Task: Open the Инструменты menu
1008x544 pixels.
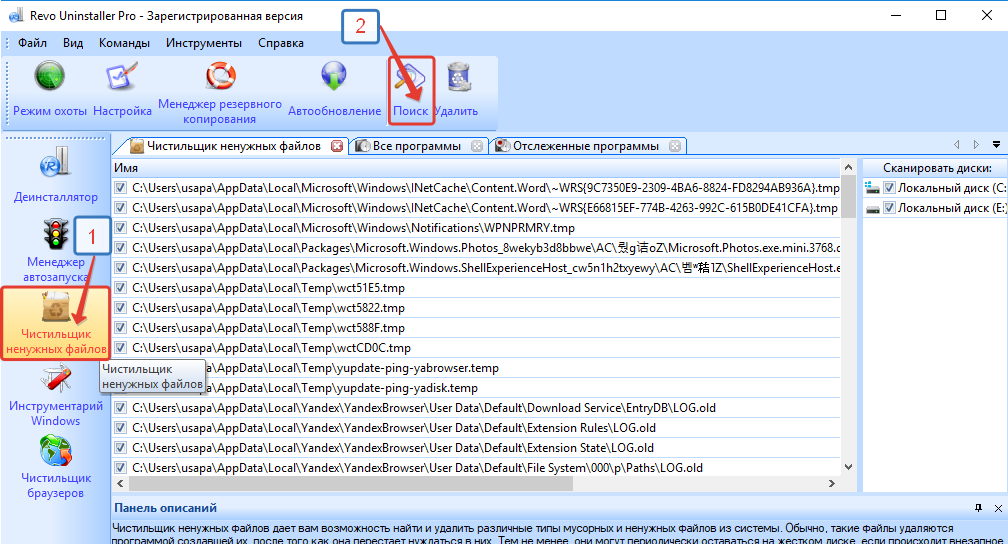Action: (204, 43)
